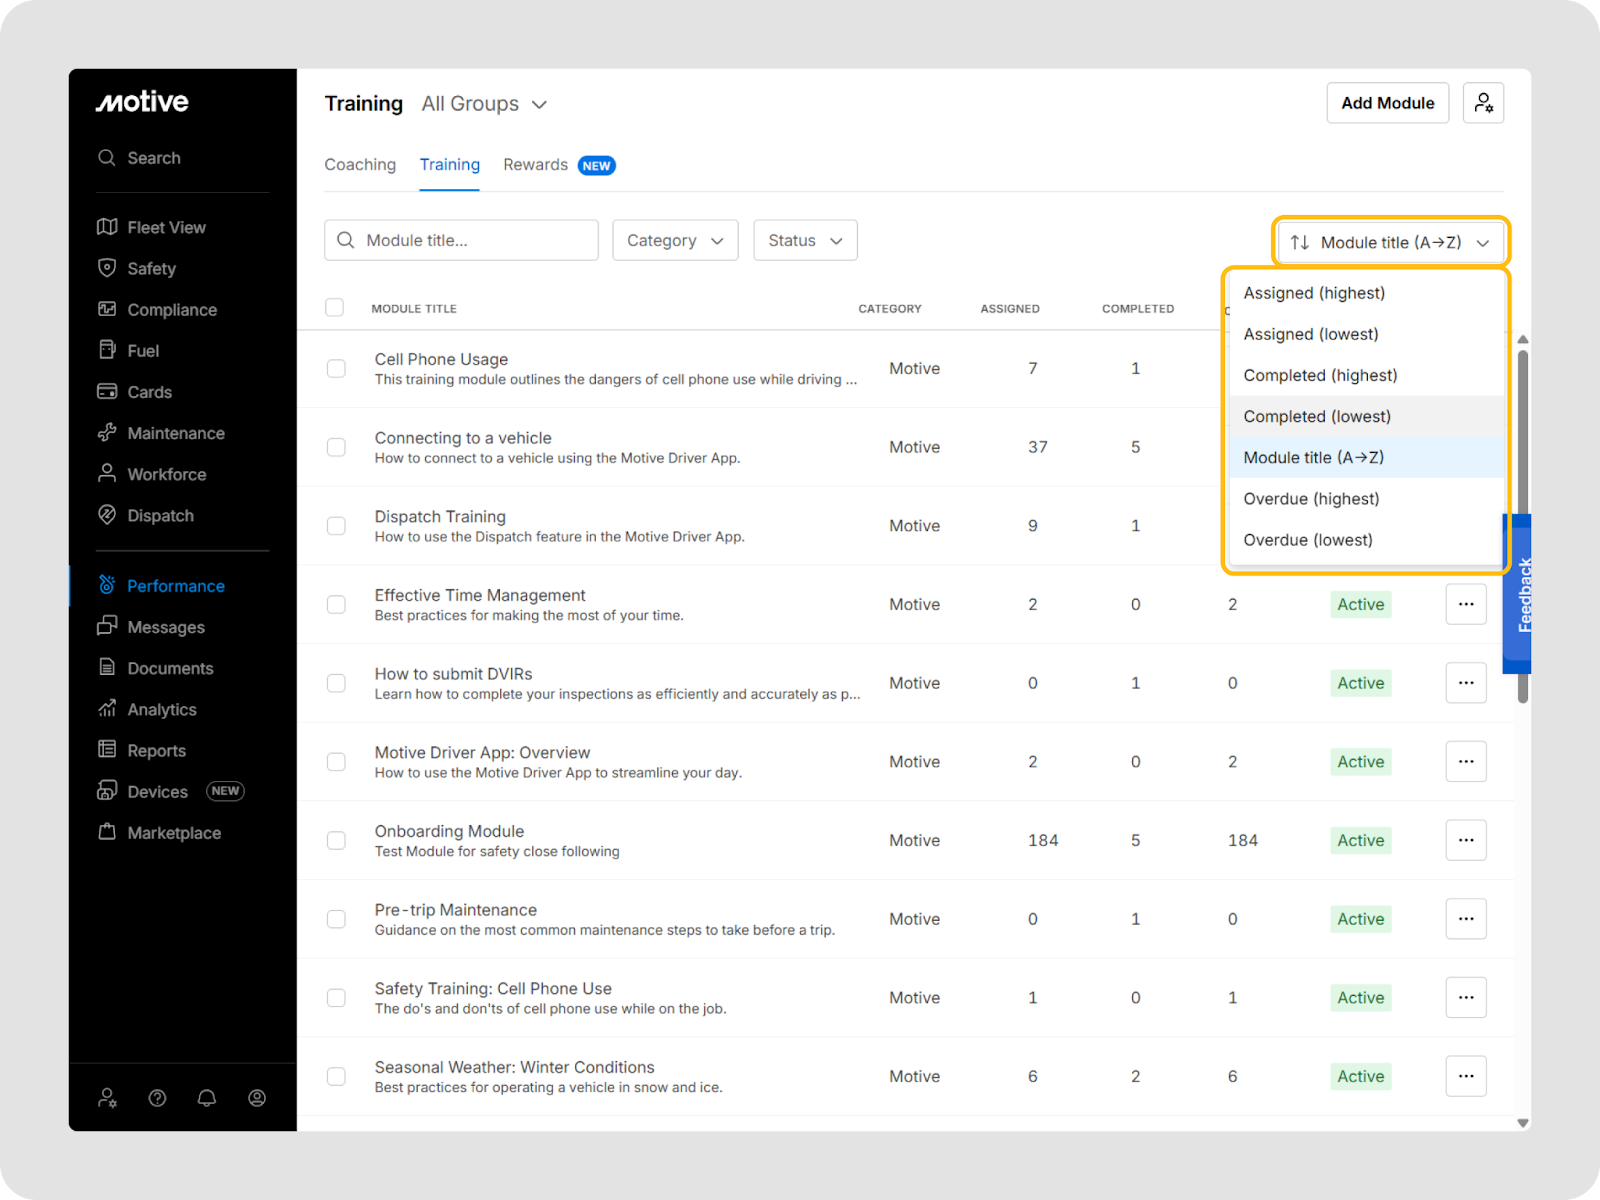
Task: Expand the Category filter dropdown
Action: (675, 241)
